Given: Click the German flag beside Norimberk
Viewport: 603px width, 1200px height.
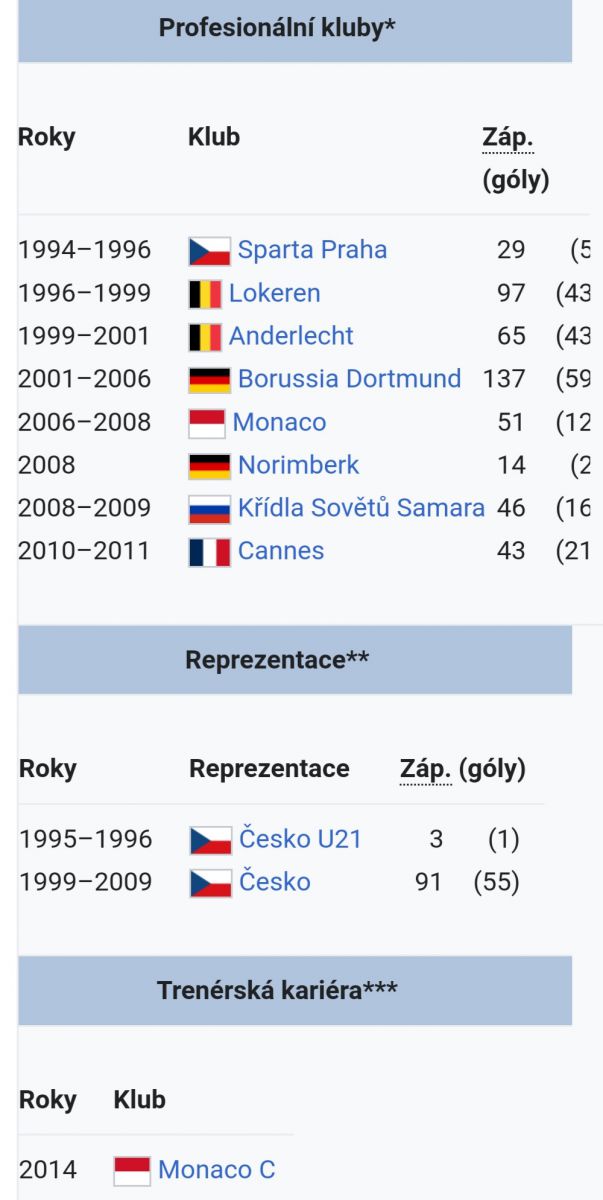Looking at the screenshot, I should [x=210, y=466].
